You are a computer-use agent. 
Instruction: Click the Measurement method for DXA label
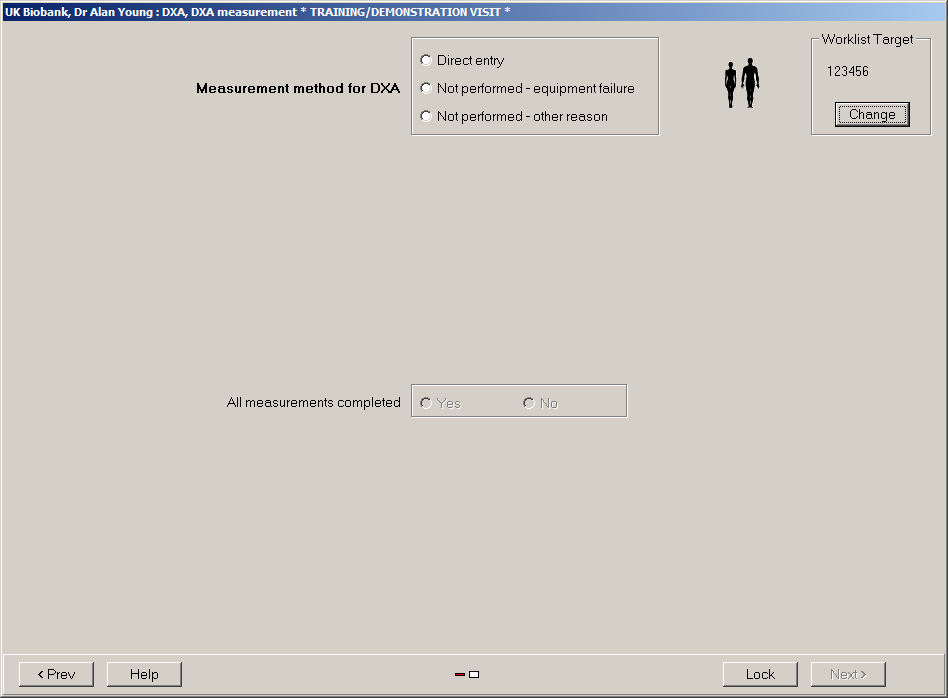tap(298, 89)
